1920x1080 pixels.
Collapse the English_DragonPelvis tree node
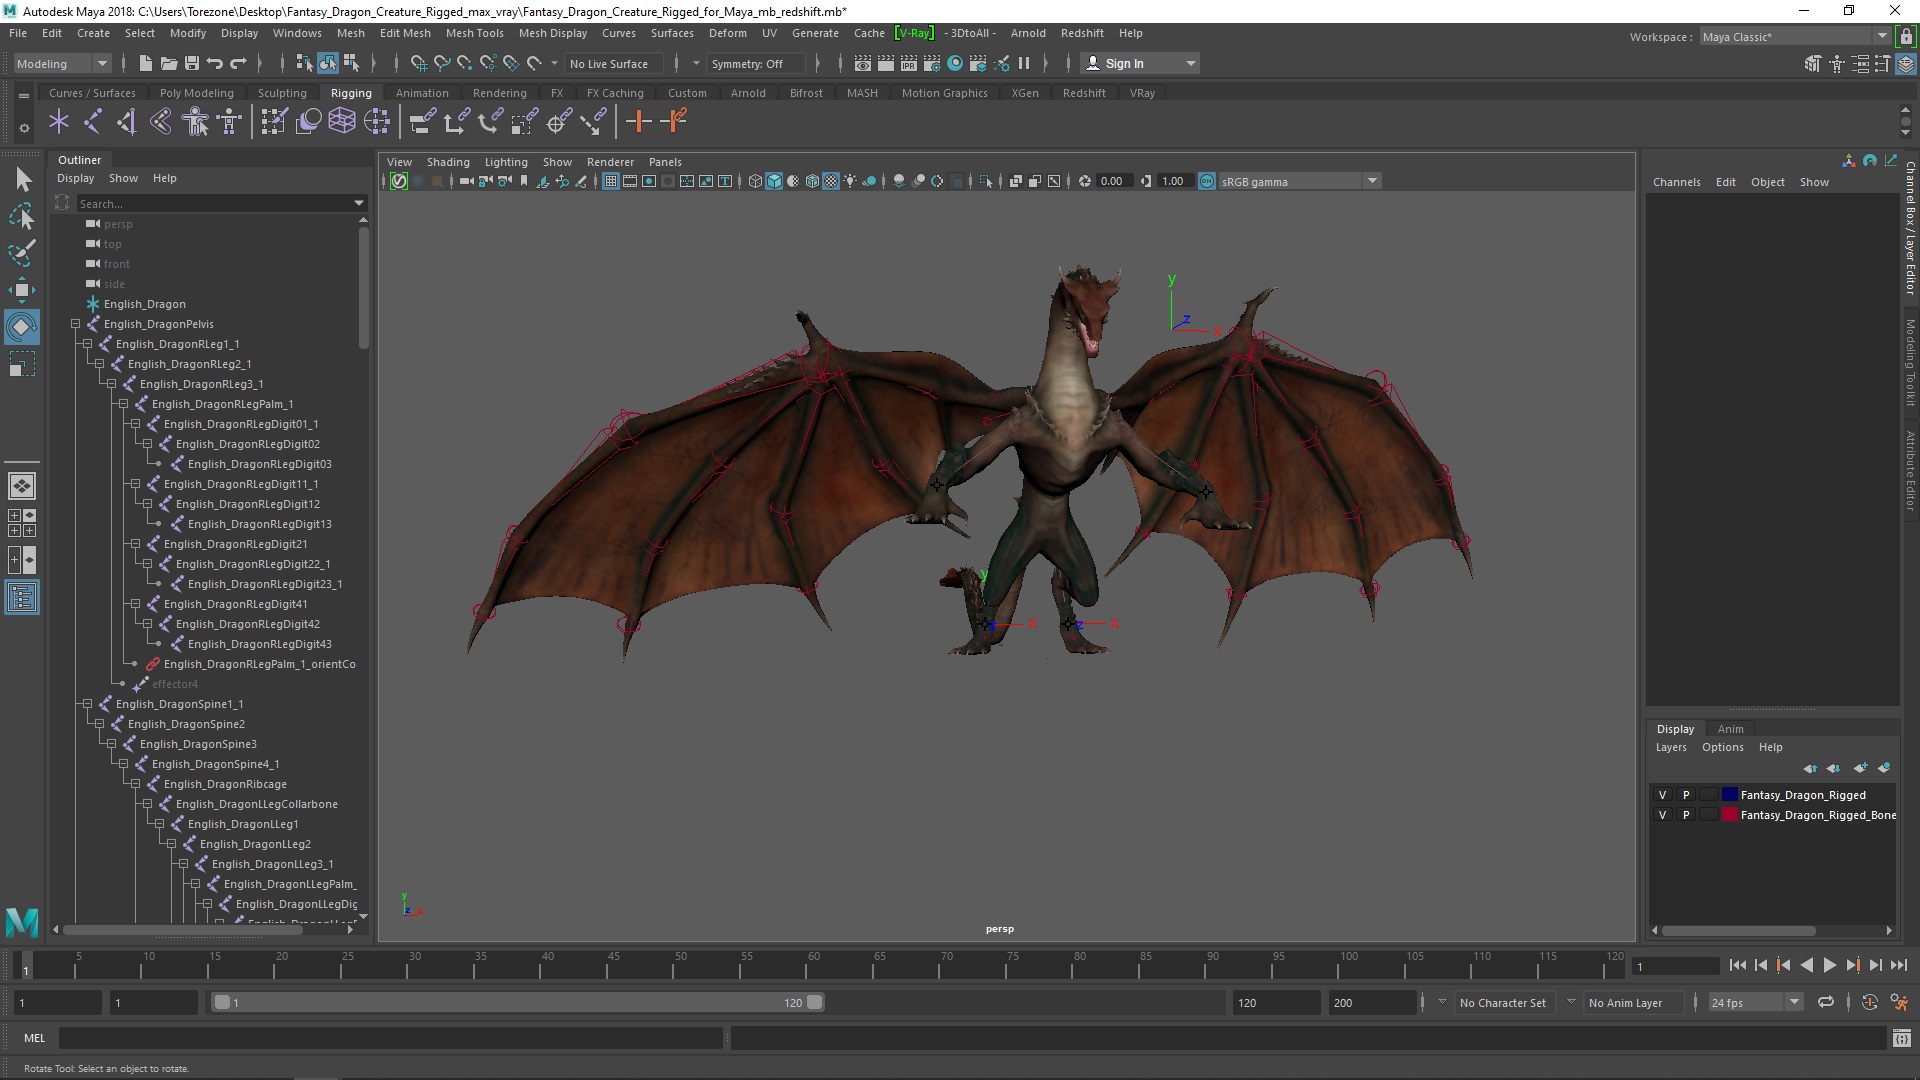pyautogui.click(x=75, y=324)
